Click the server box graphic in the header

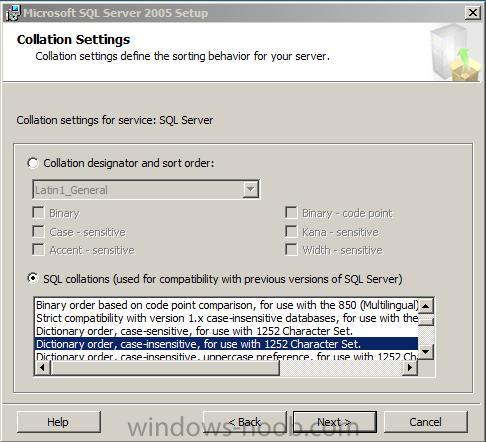coord(455,53)
